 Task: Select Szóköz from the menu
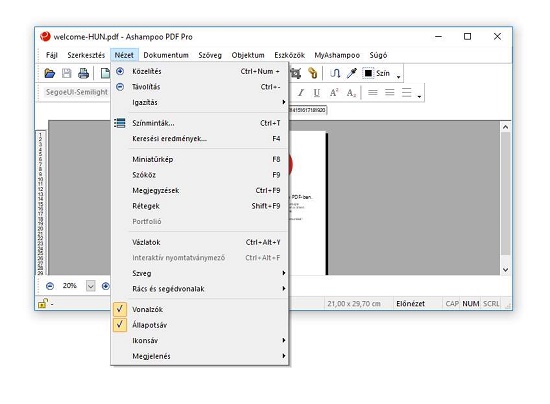(200, 175)
